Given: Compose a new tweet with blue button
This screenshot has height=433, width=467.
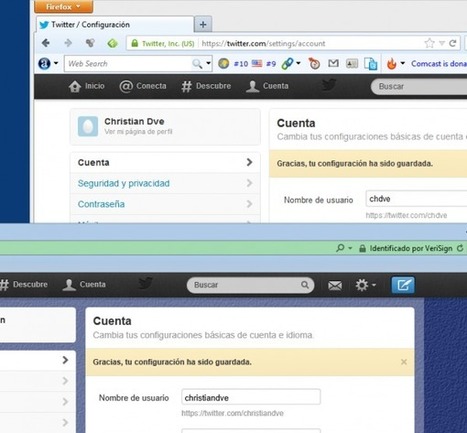Looking at the screenshot, I should point(403,285).
